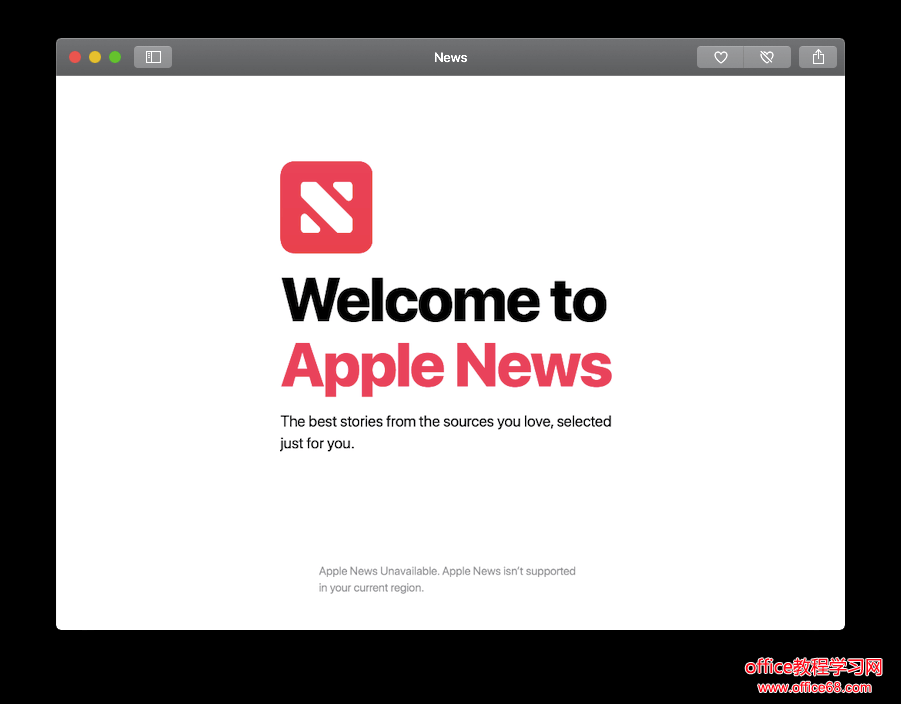
Task: Click the Love story heart icon
Action: (720, 57)
